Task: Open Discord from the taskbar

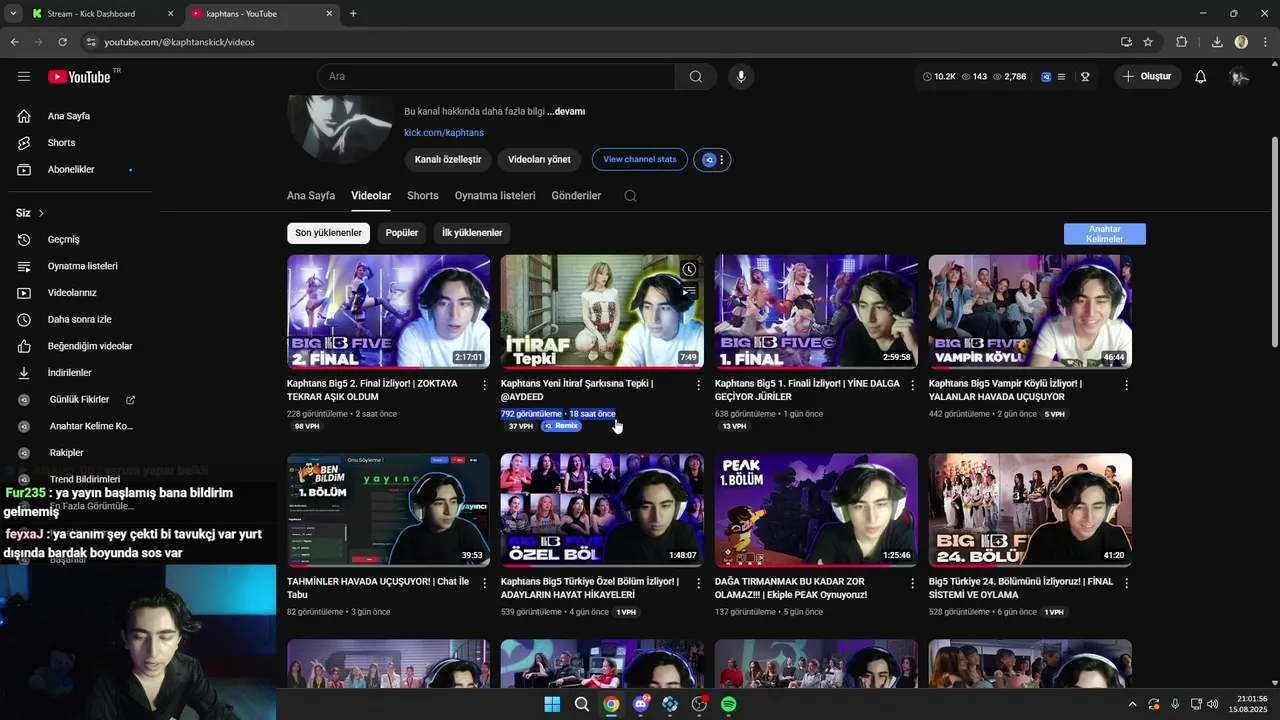Action: click(x=641, y=704)
